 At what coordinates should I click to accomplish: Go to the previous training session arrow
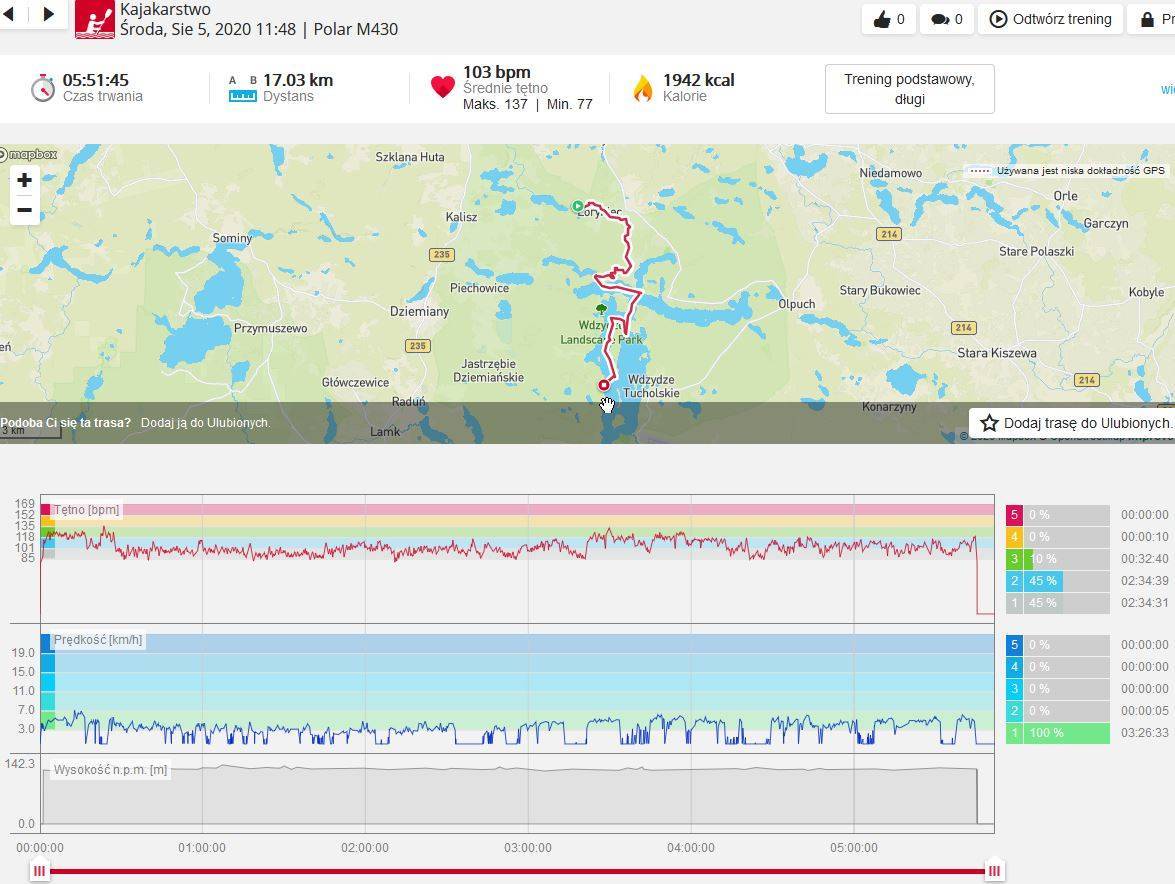tap(9, 14)
